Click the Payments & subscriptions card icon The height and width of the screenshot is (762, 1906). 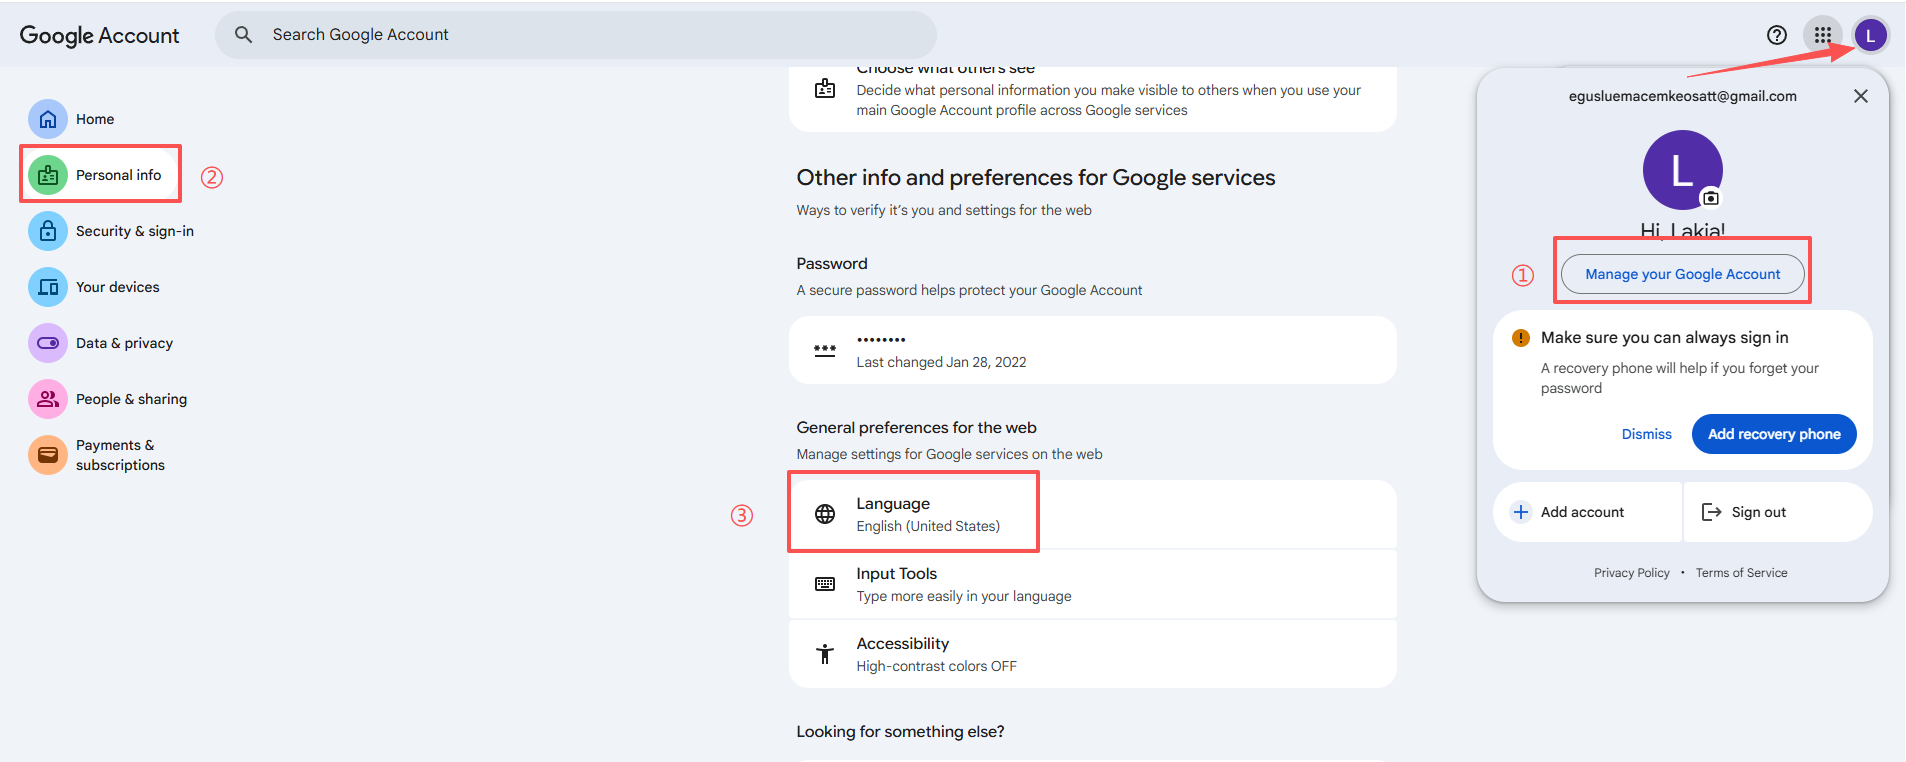click(48, 455)
